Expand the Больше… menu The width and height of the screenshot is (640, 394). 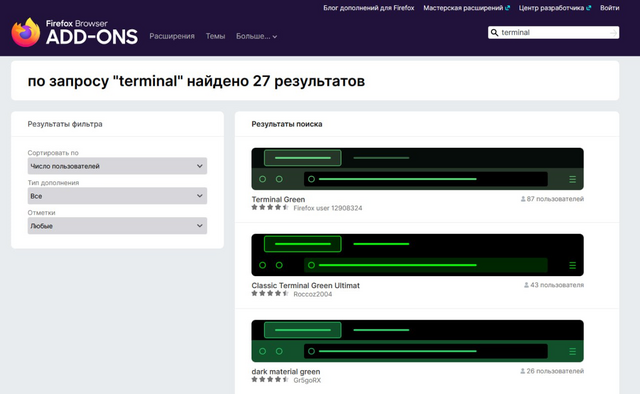[256, 36]
